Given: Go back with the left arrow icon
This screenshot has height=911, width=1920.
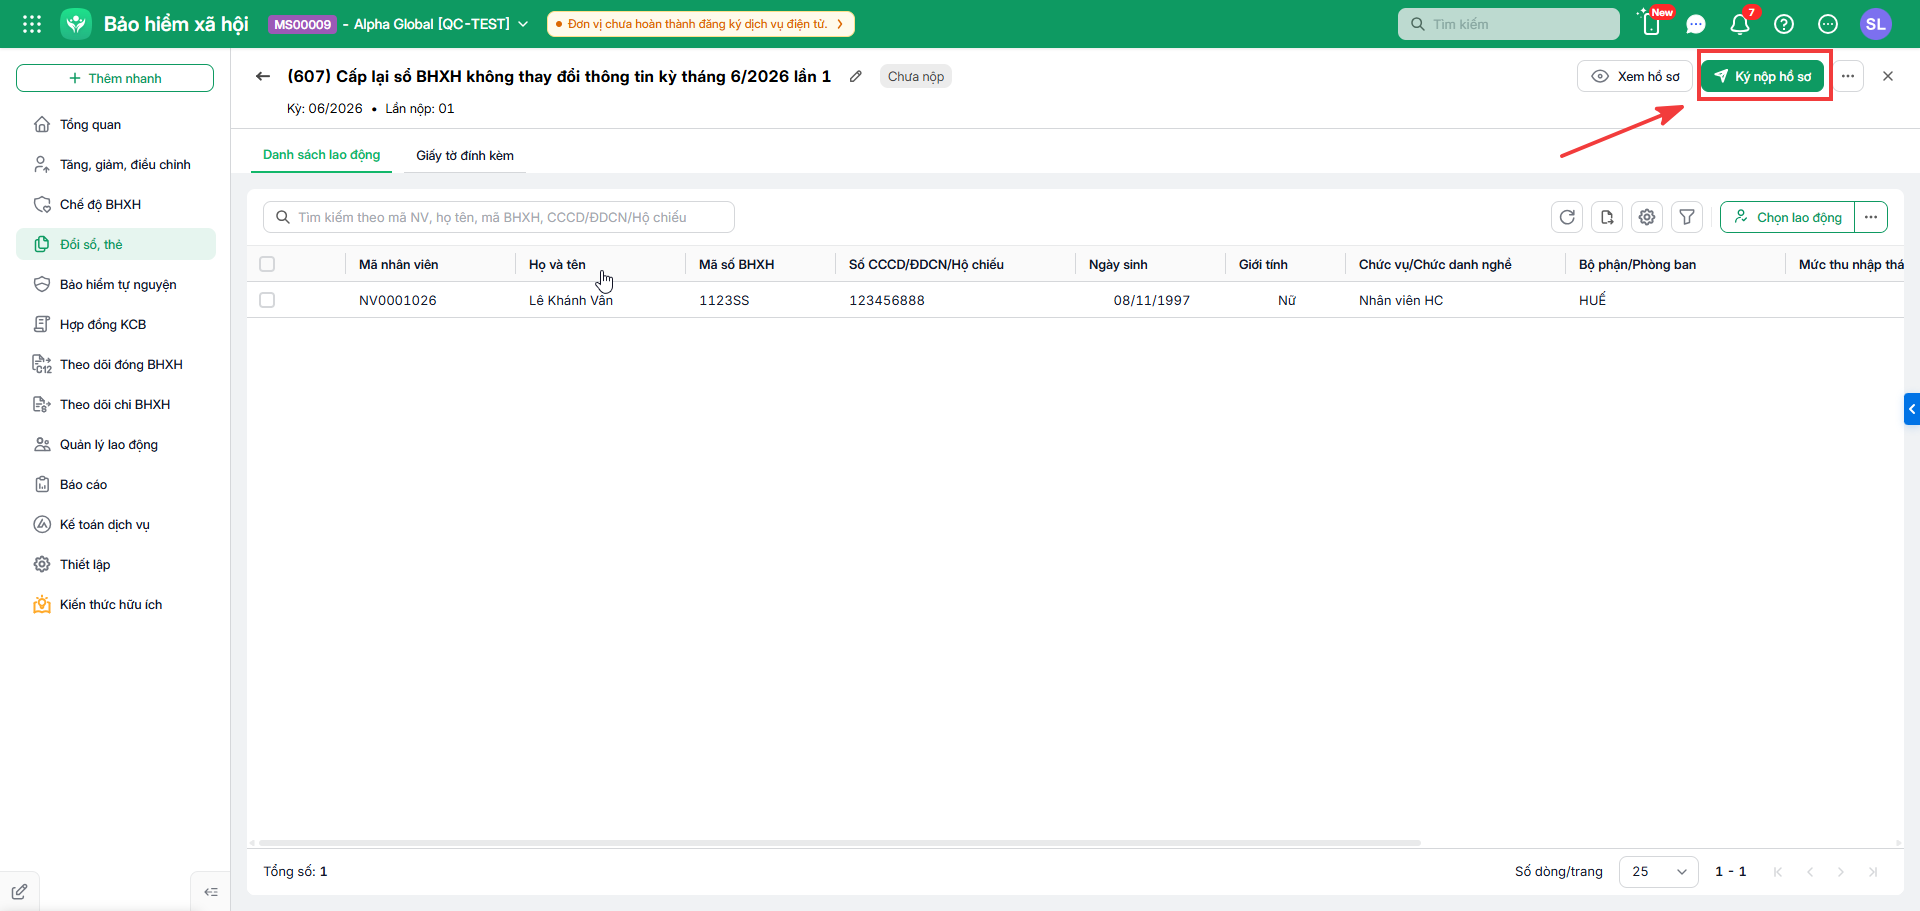Looking at the screenshot, I should pos(263,76).
